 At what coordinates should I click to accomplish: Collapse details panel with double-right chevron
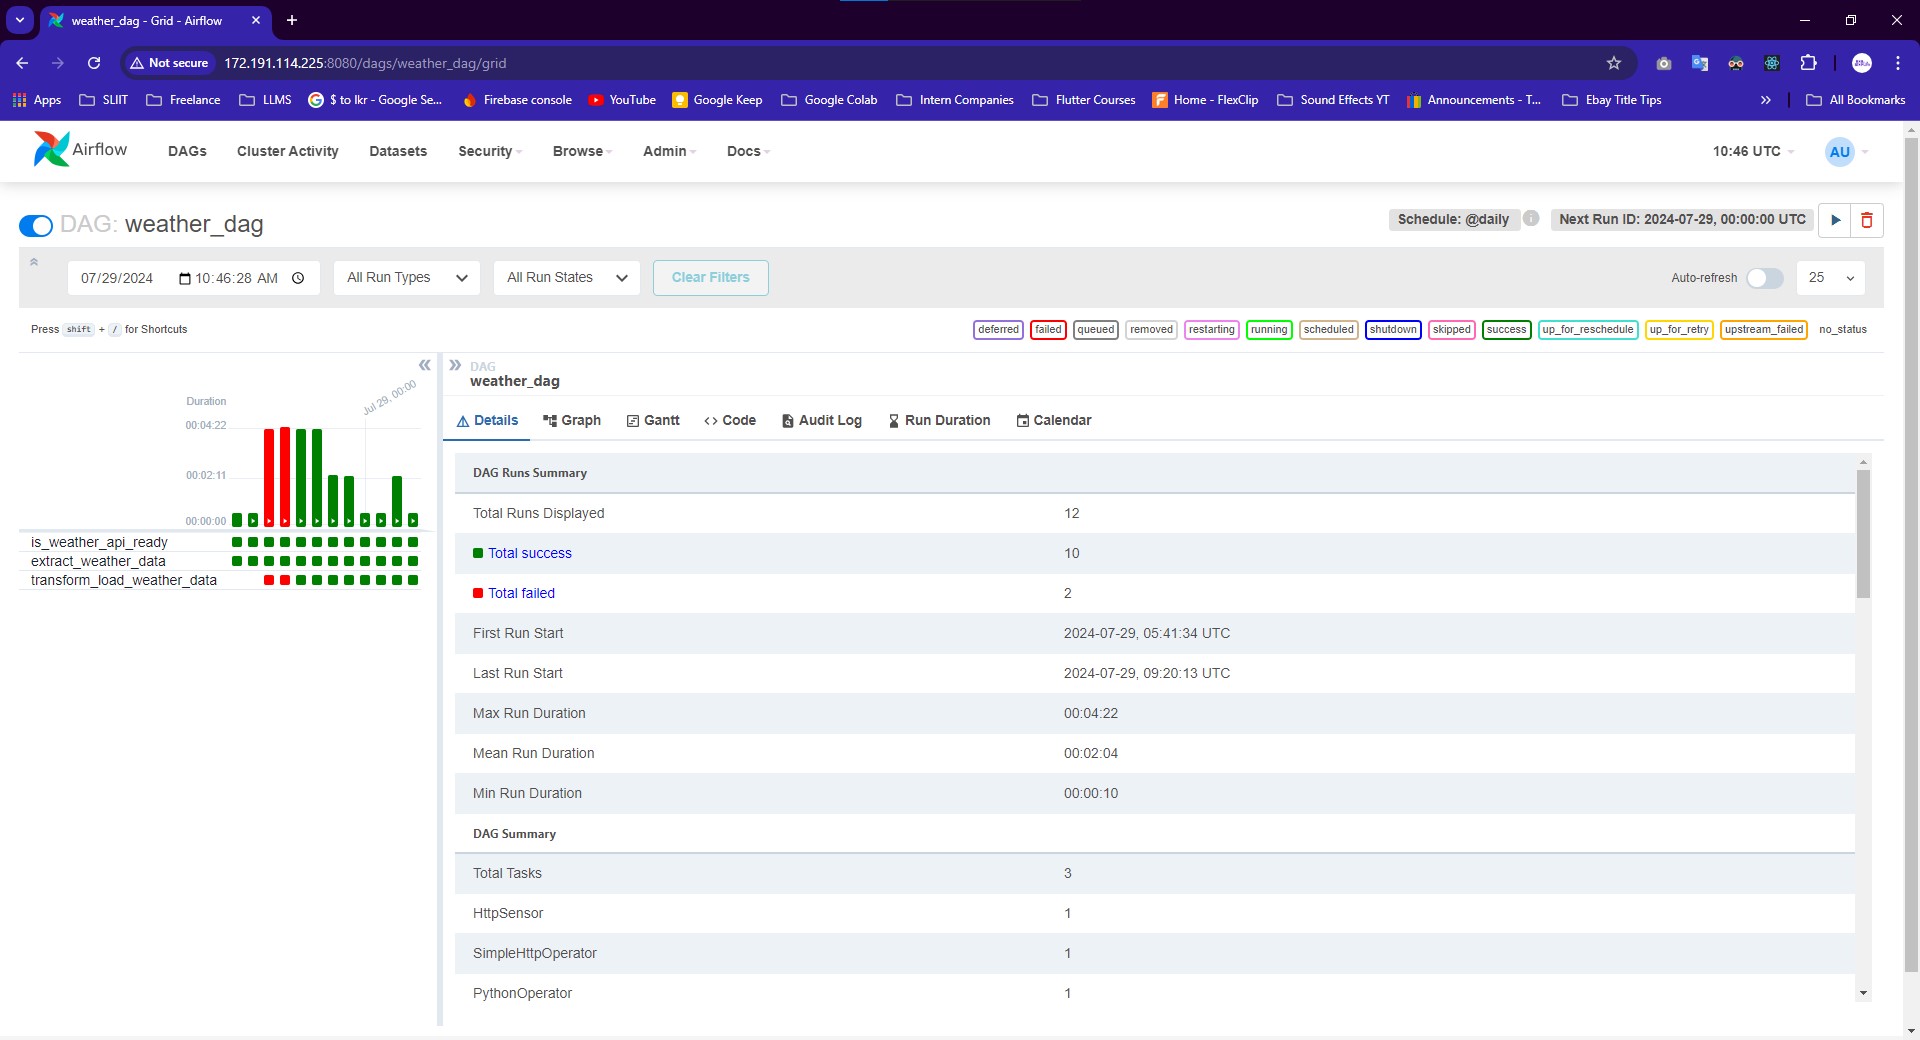coord(455,365)
